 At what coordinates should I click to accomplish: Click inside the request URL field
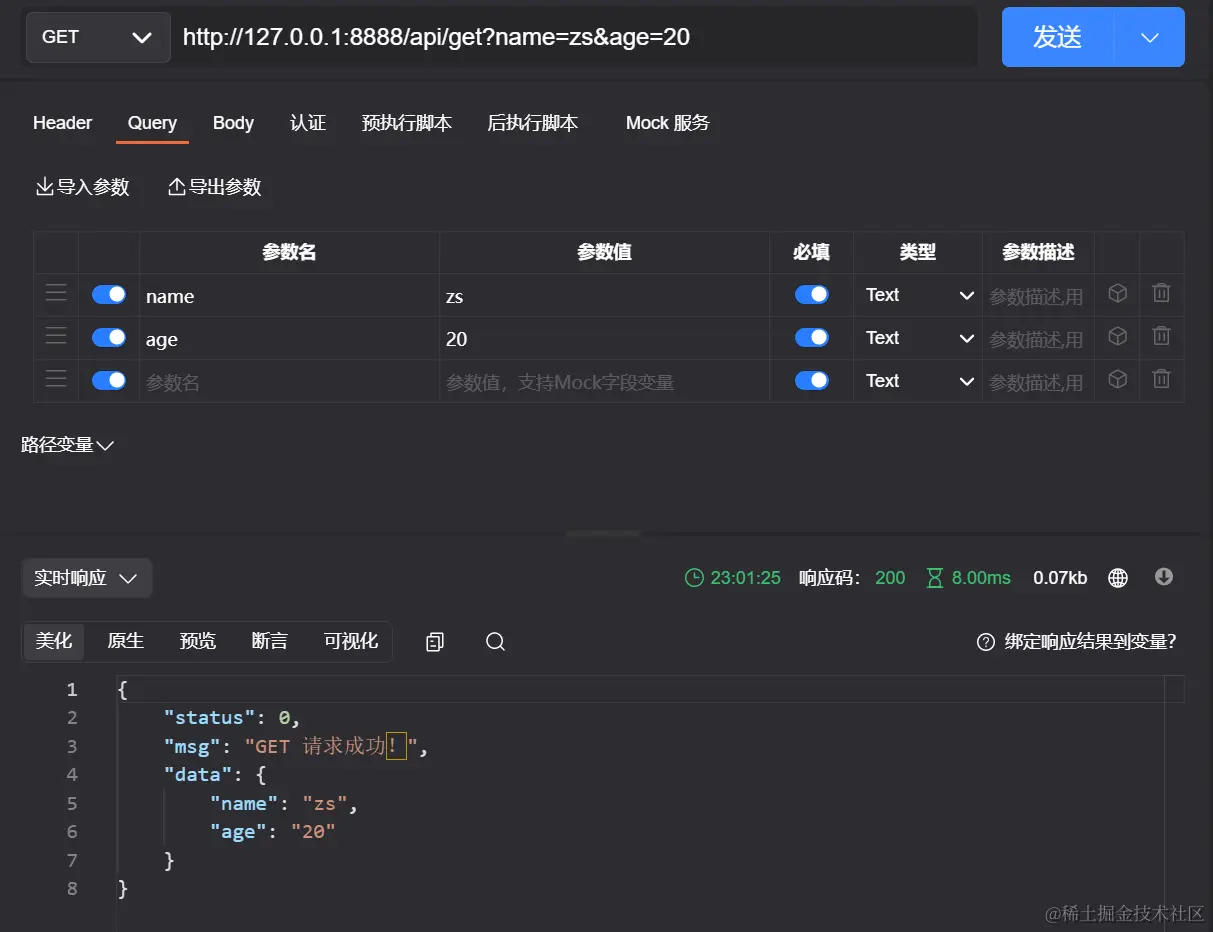click(580, 37)
